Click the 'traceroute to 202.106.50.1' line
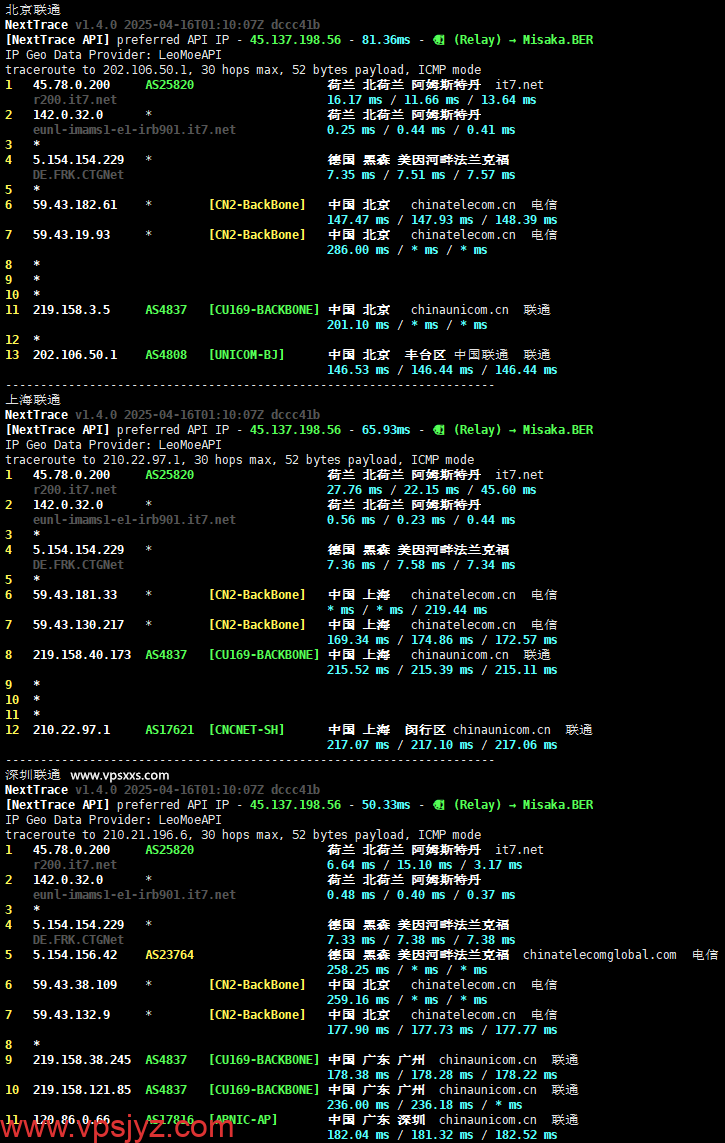 point(243,70)
